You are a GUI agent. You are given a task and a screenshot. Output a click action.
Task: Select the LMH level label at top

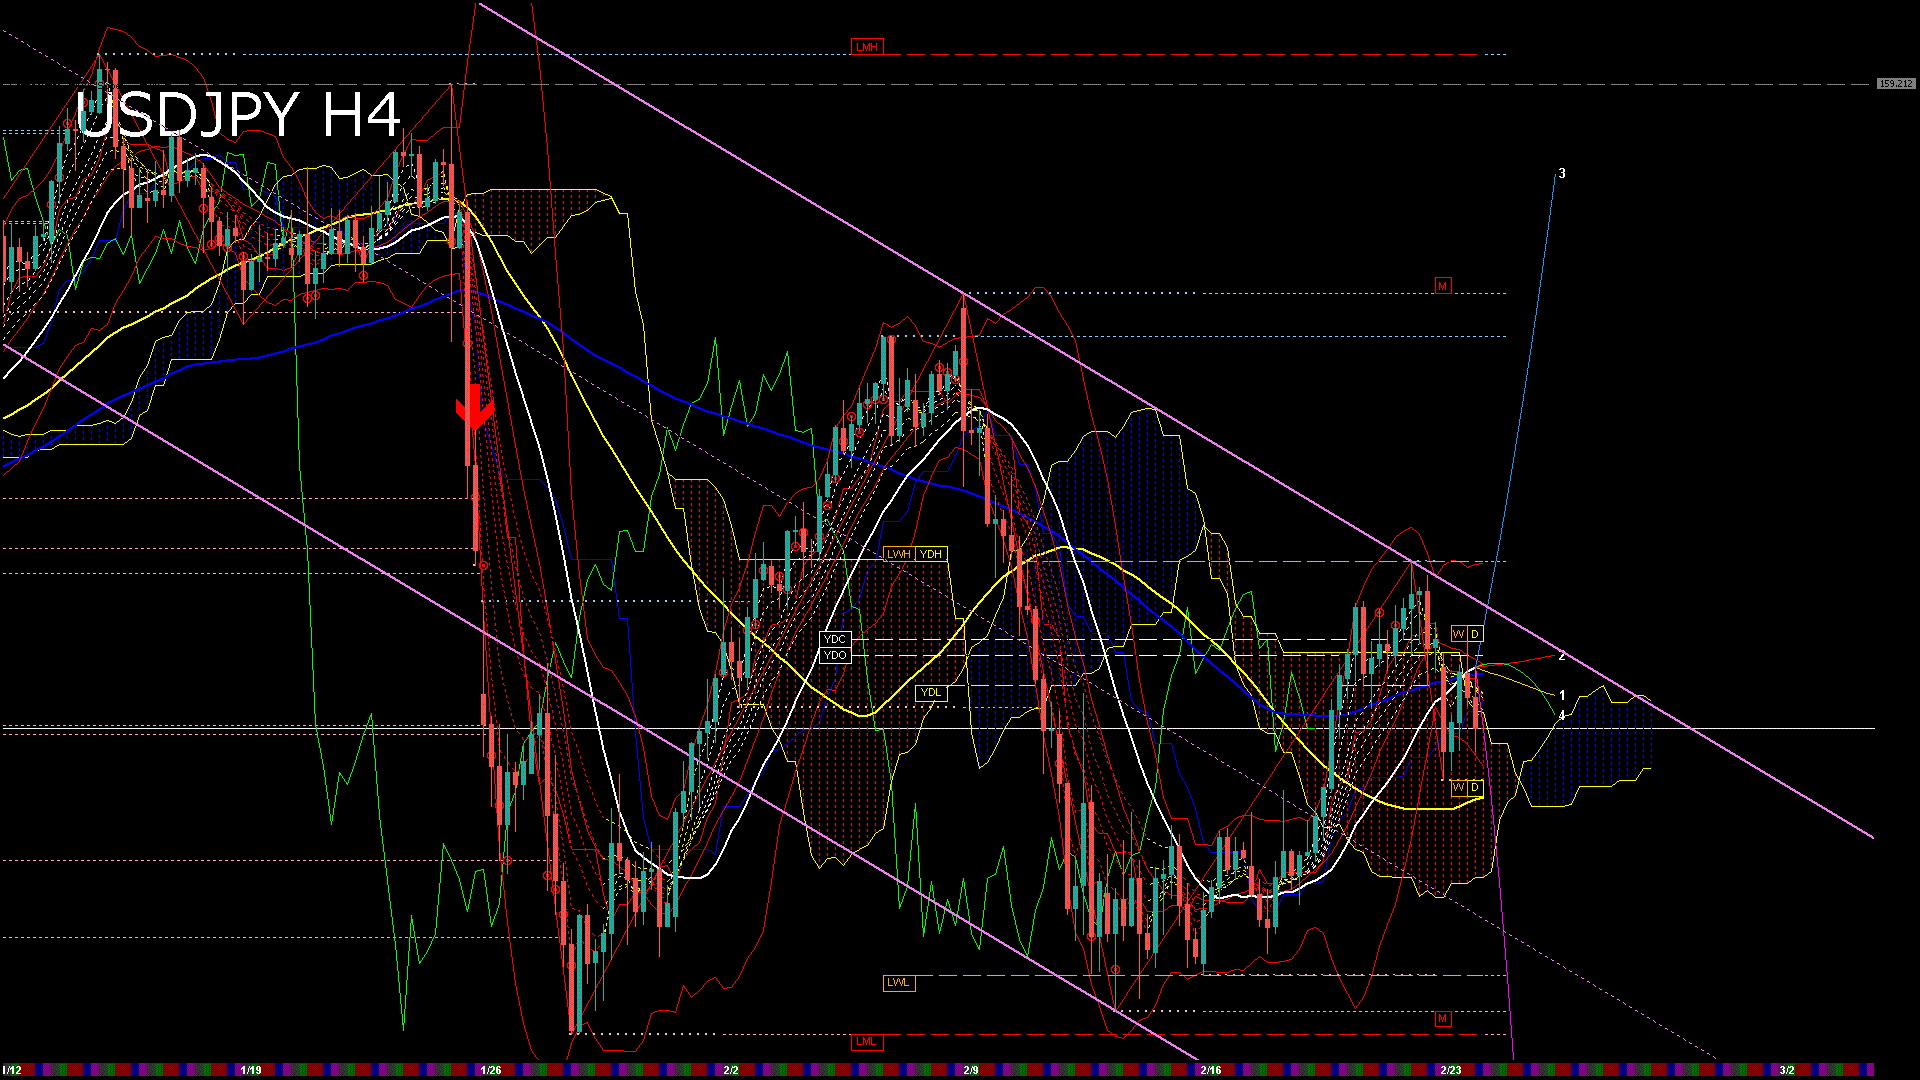coord(866,47)
